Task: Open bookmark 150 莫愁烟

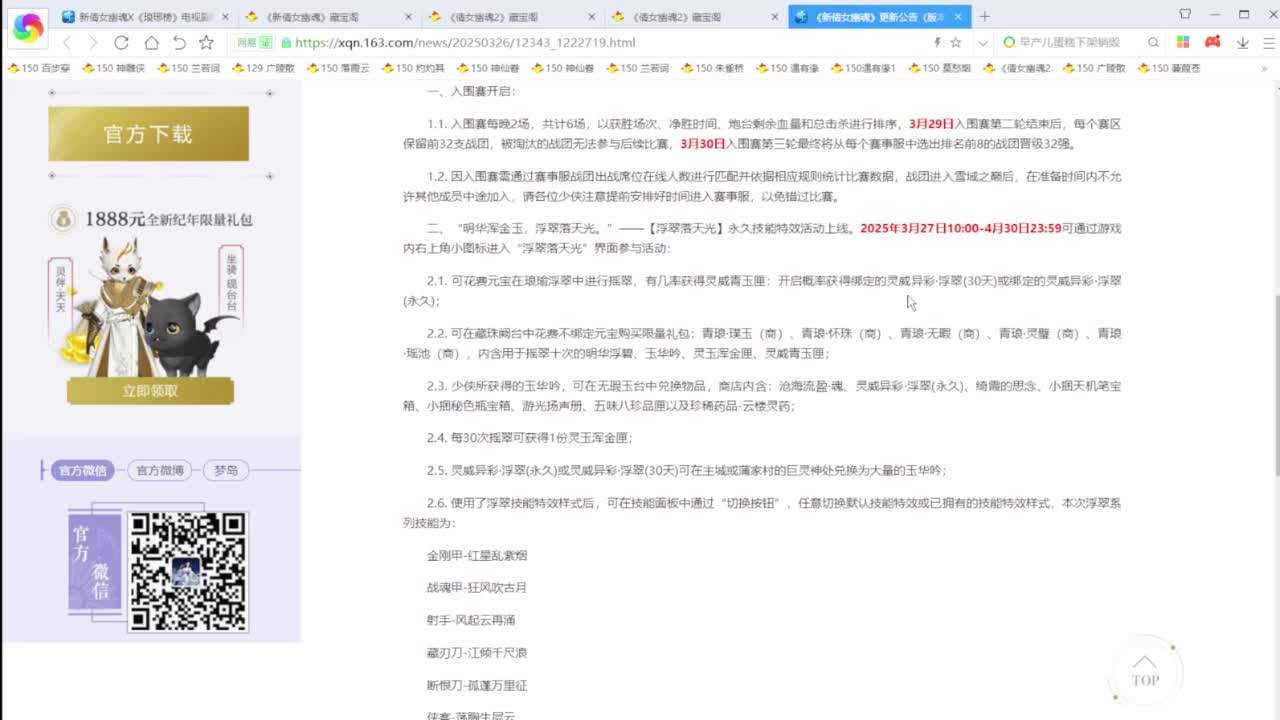Action: (939, 68)
